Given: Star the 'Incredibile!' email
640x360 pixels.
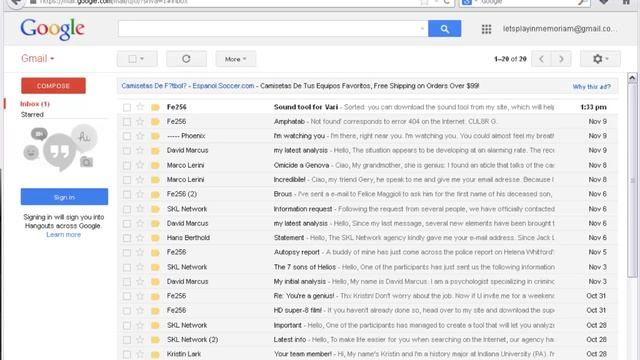Looking at the screenshot, I should click(x=140, y=180).
